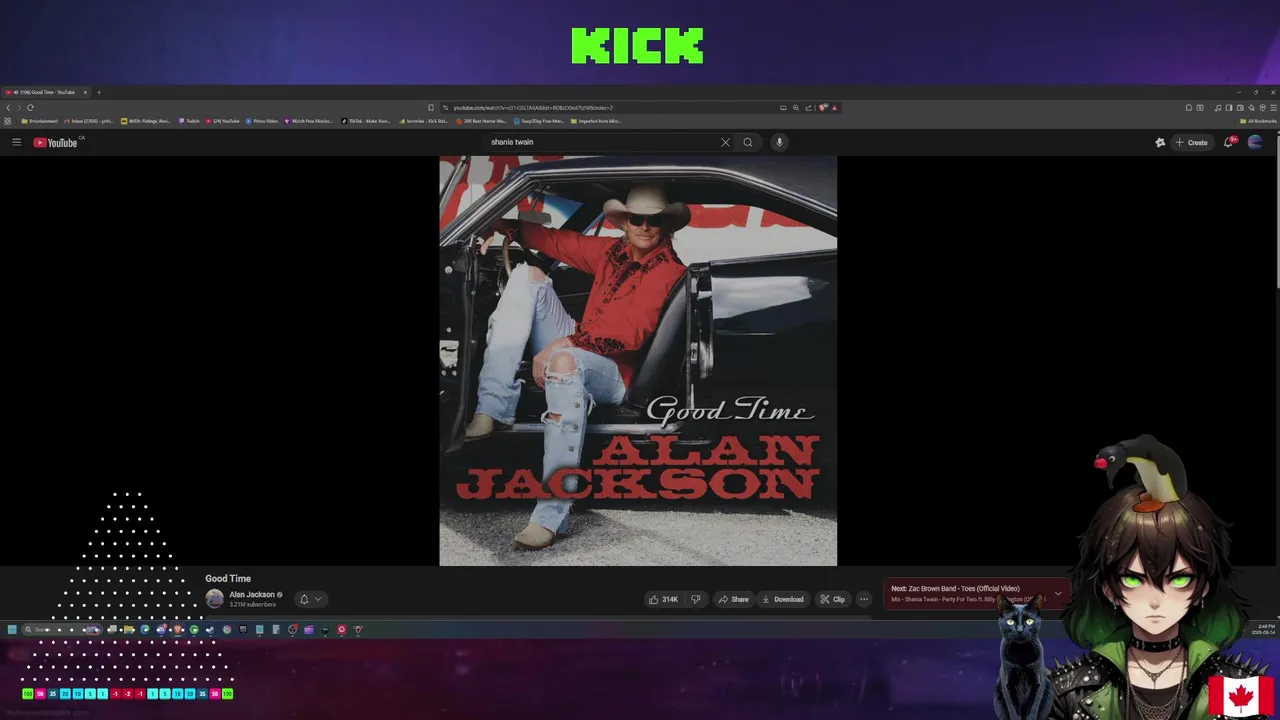Go to the YouTube home logo
Image resolution: width=1280 pixels, height=720 pixels.
click(x=55, y=142)
